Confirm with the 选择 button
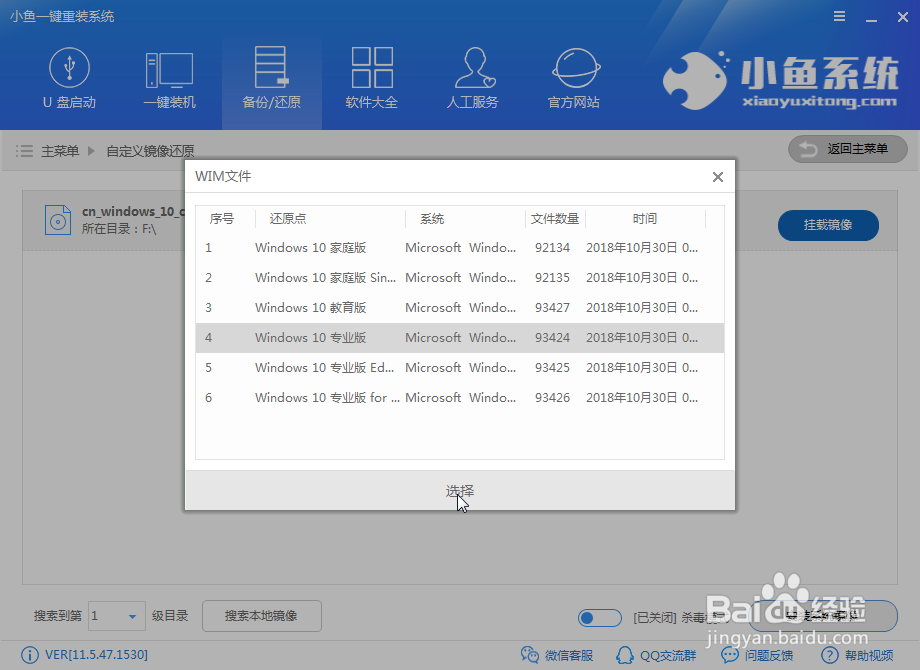The height and width of the screenshot is (670, 920). (x=460, y=491)
